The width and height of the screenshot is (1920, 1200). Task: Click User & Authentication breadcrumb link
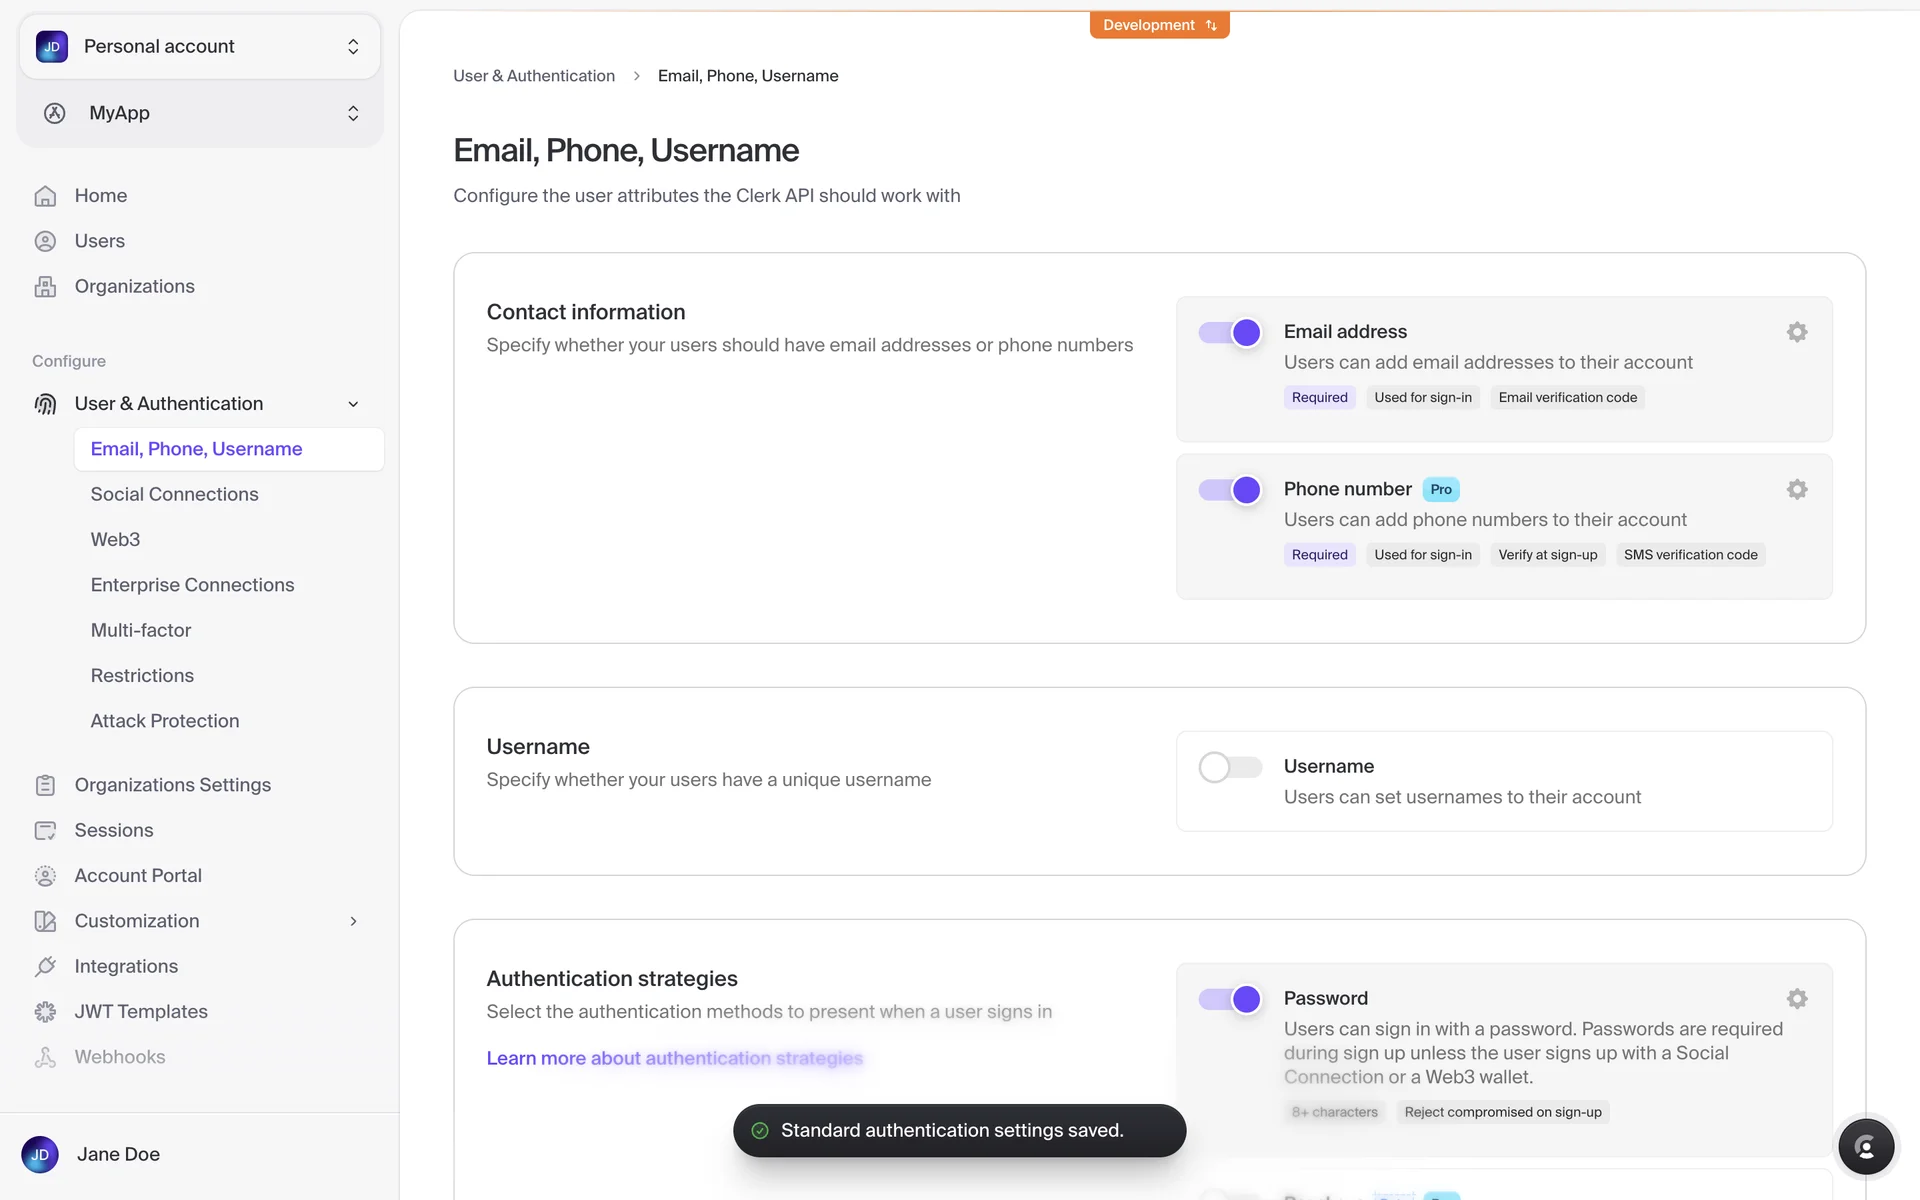click(534, 76)
